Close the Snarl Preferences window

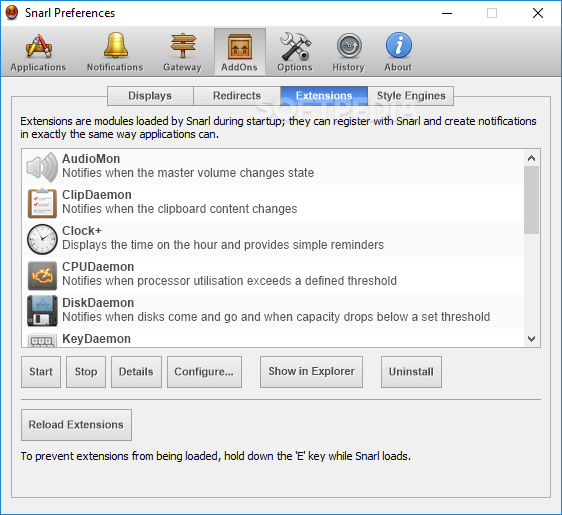pos(538,13)
